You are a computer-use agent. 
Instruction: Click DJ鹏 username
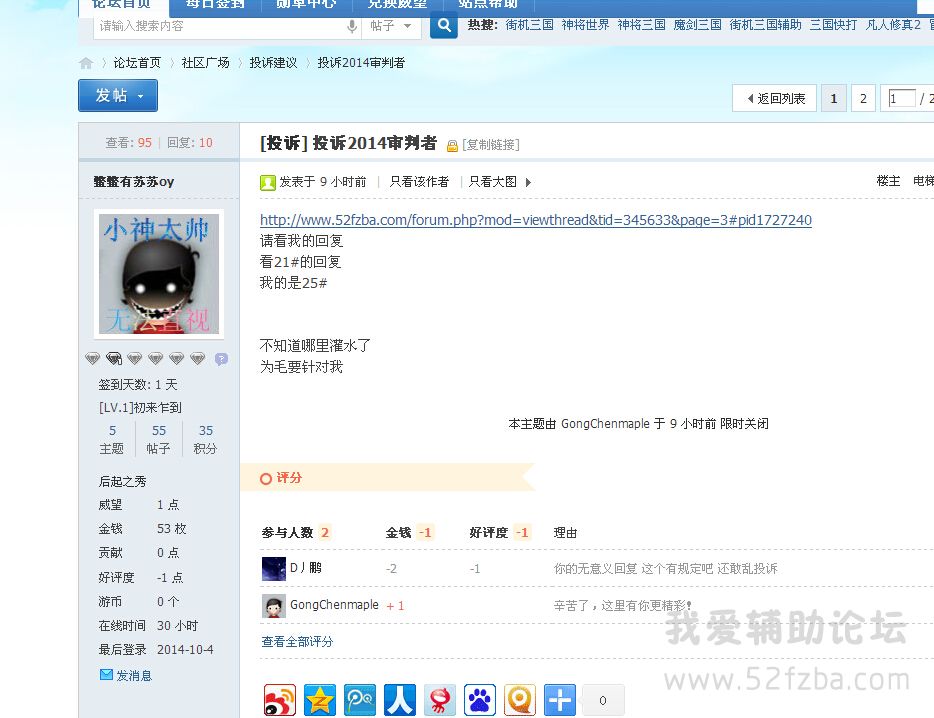pos(306,568)
